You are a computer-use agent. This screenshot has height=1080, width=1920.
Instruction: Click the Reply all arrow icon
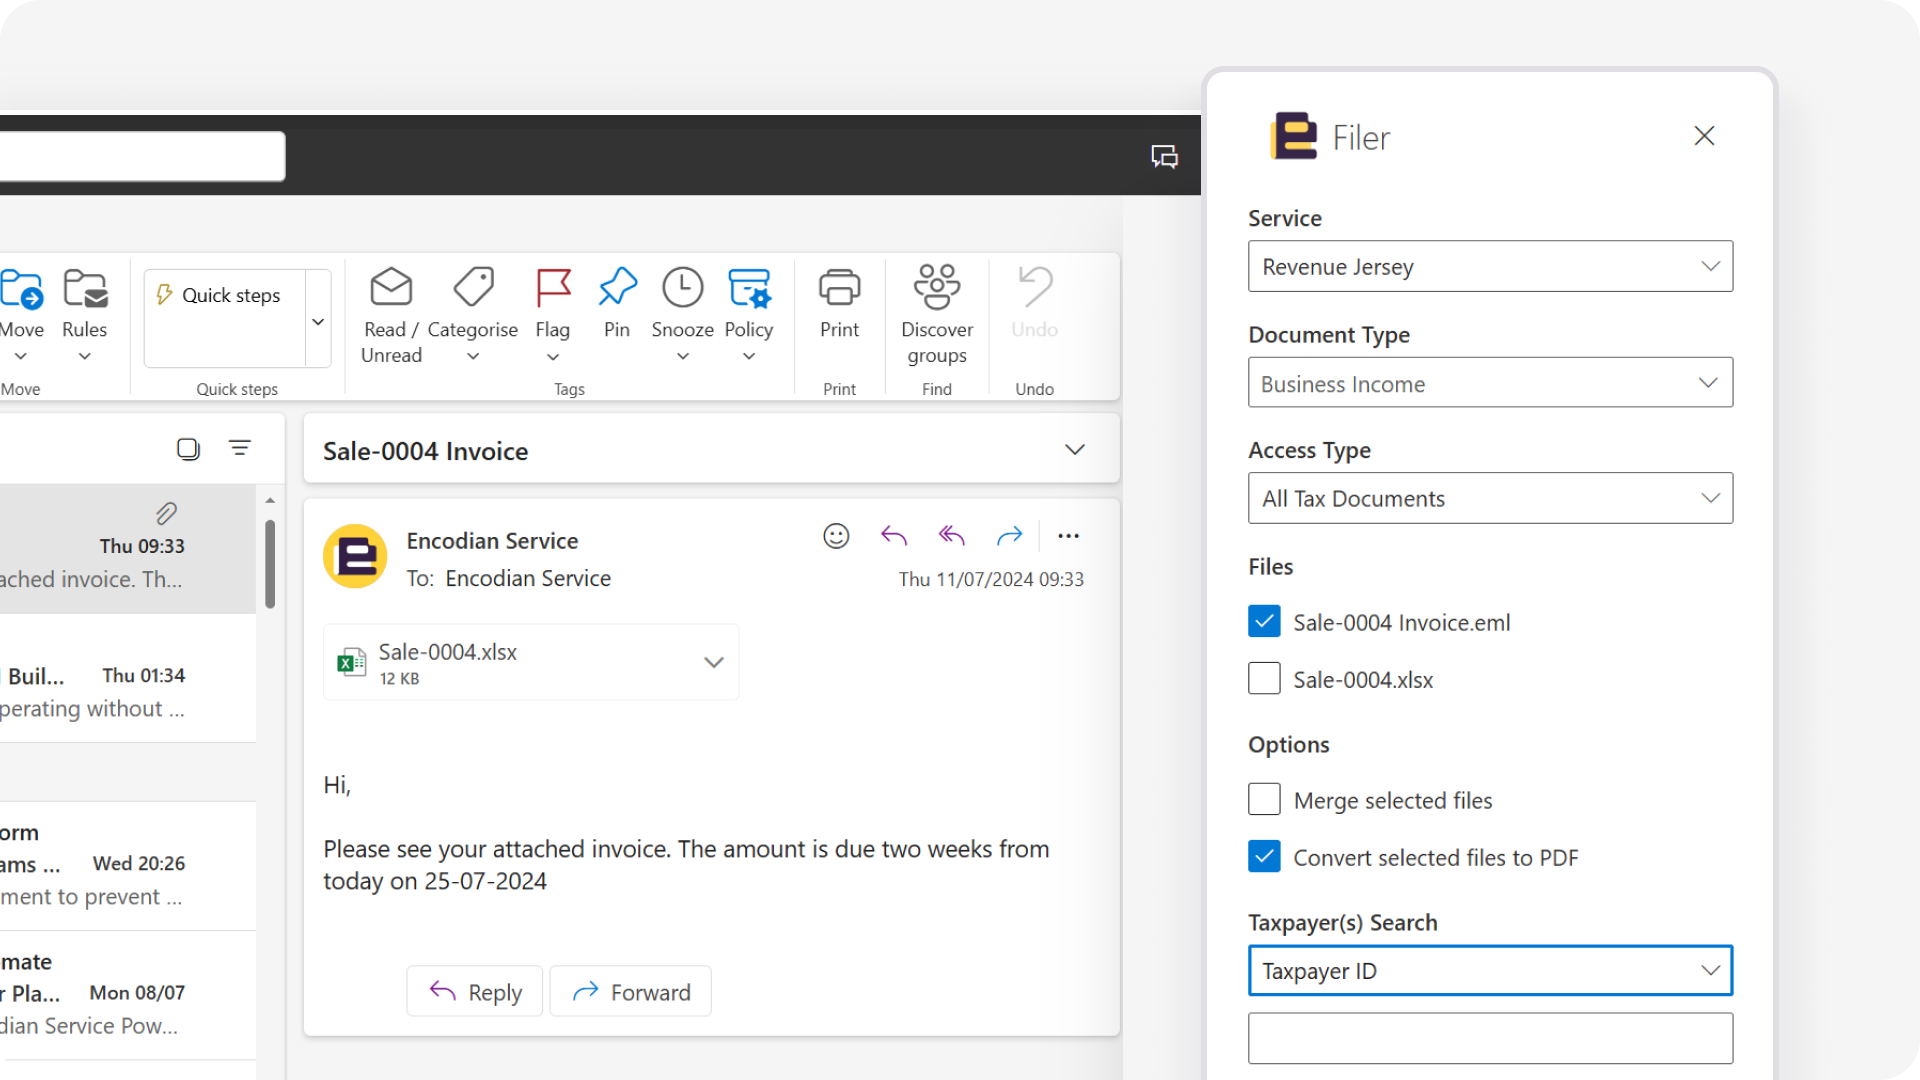pyautogui.click(x=951, y=536)
